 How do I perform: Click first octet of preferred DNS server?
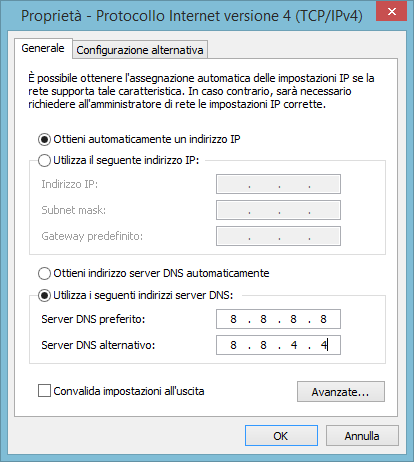click(233, 319)
